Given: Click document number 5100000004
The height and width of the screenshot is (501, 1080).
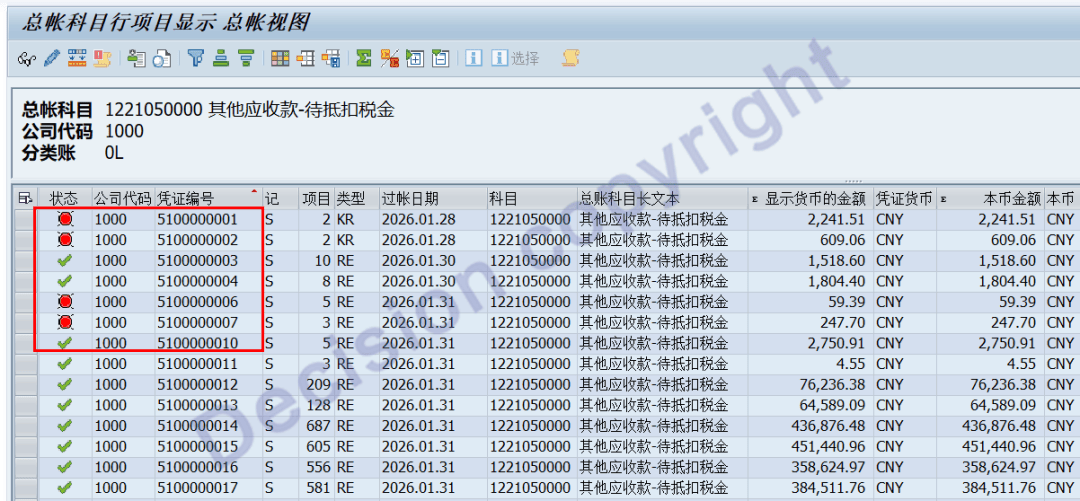Looking at the screenshot, I should point(198,281).
